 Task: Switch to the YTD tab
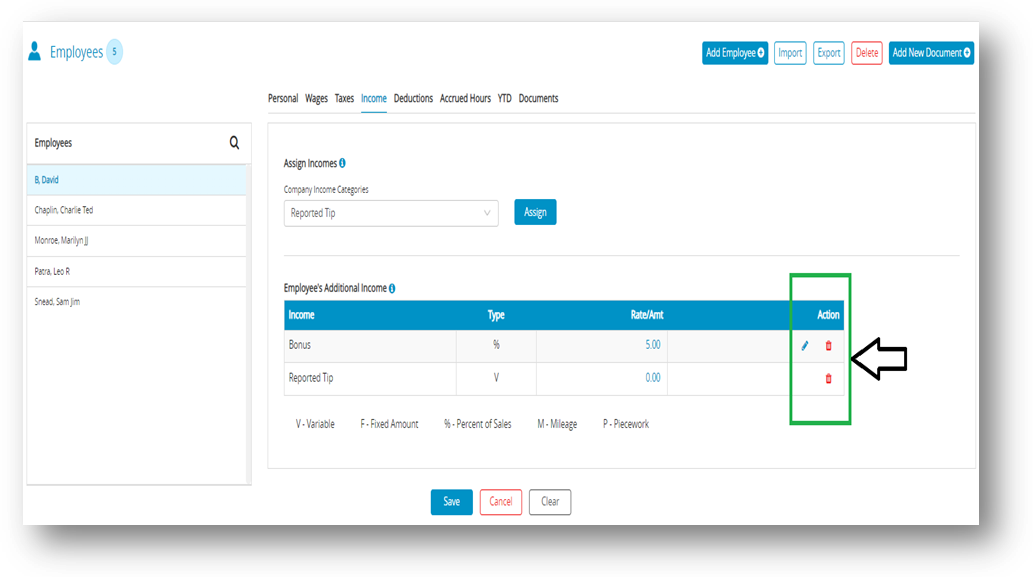(x=504, y=98)
